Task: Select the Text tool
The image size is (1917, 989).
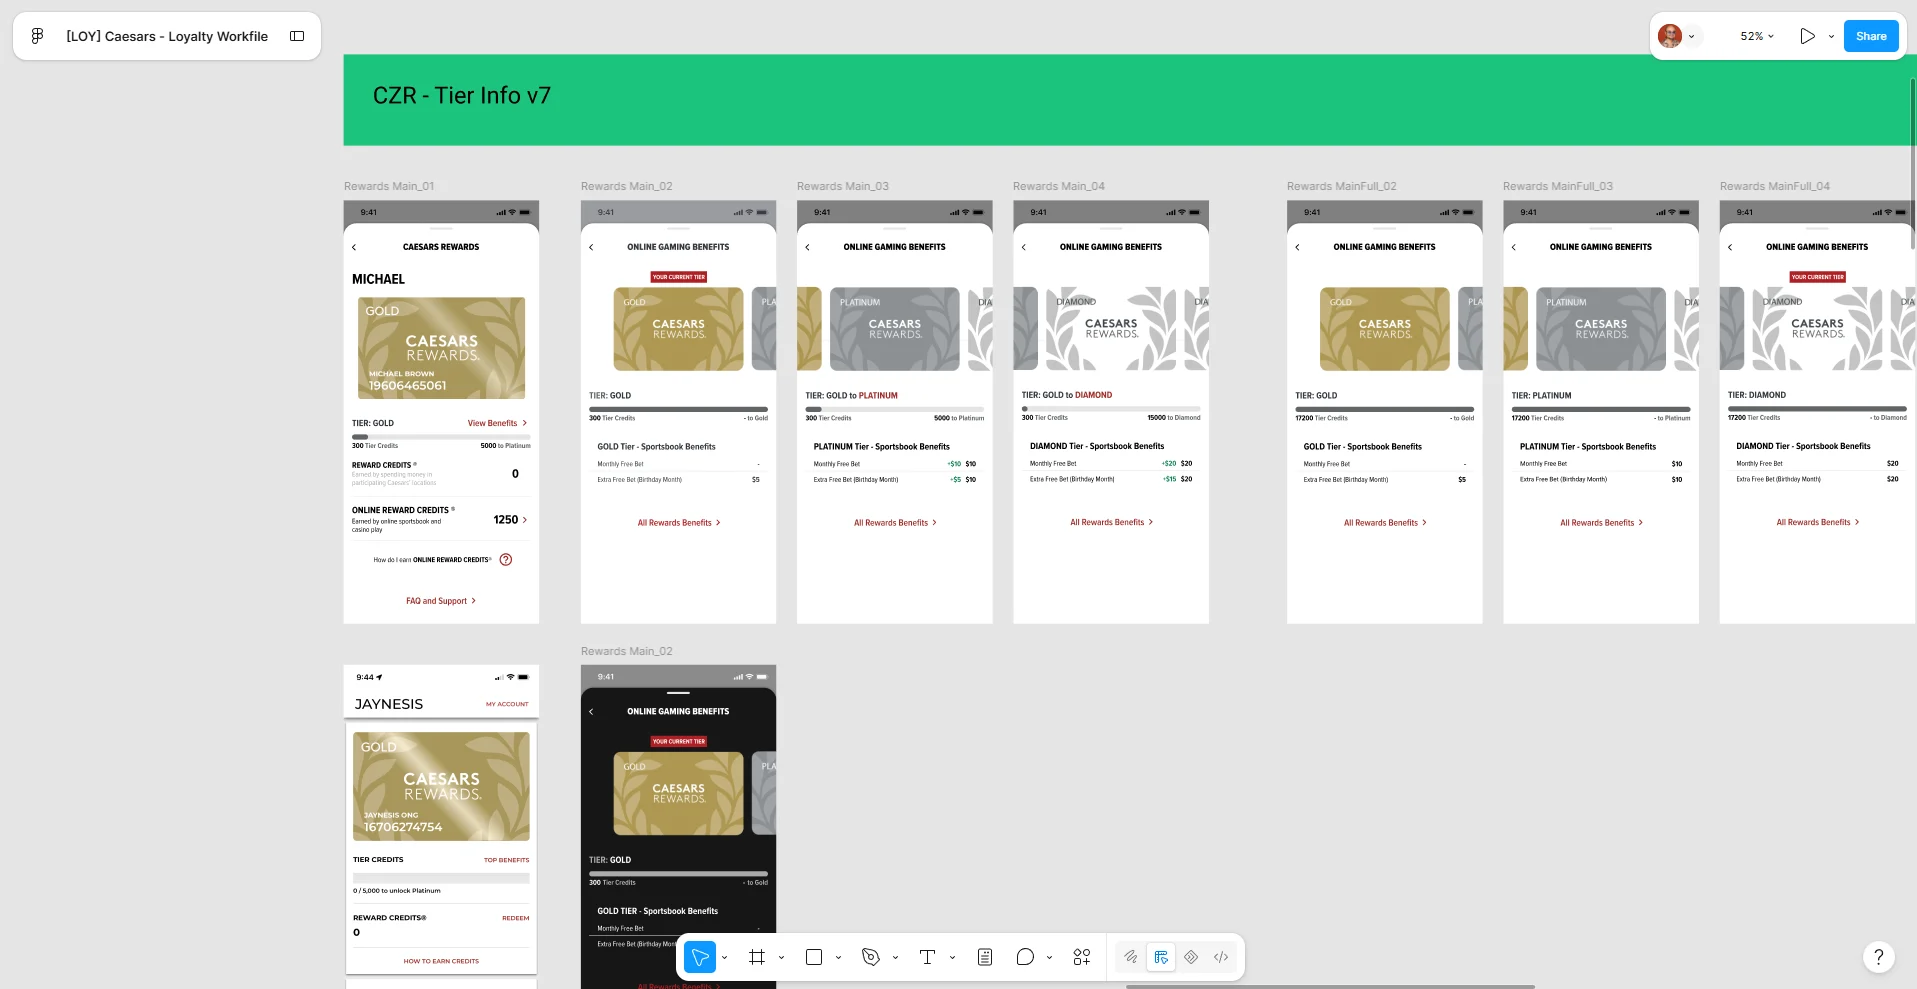Action: click(x=927, y=957)
